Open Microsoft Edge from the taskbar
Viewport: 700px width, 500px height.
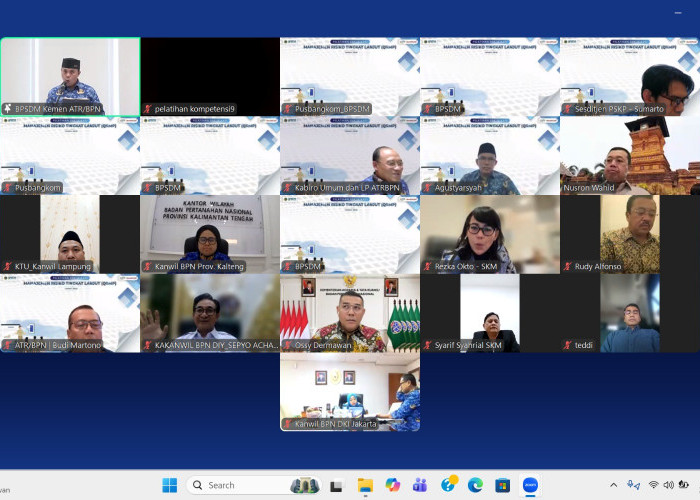(x=475, y=485)
